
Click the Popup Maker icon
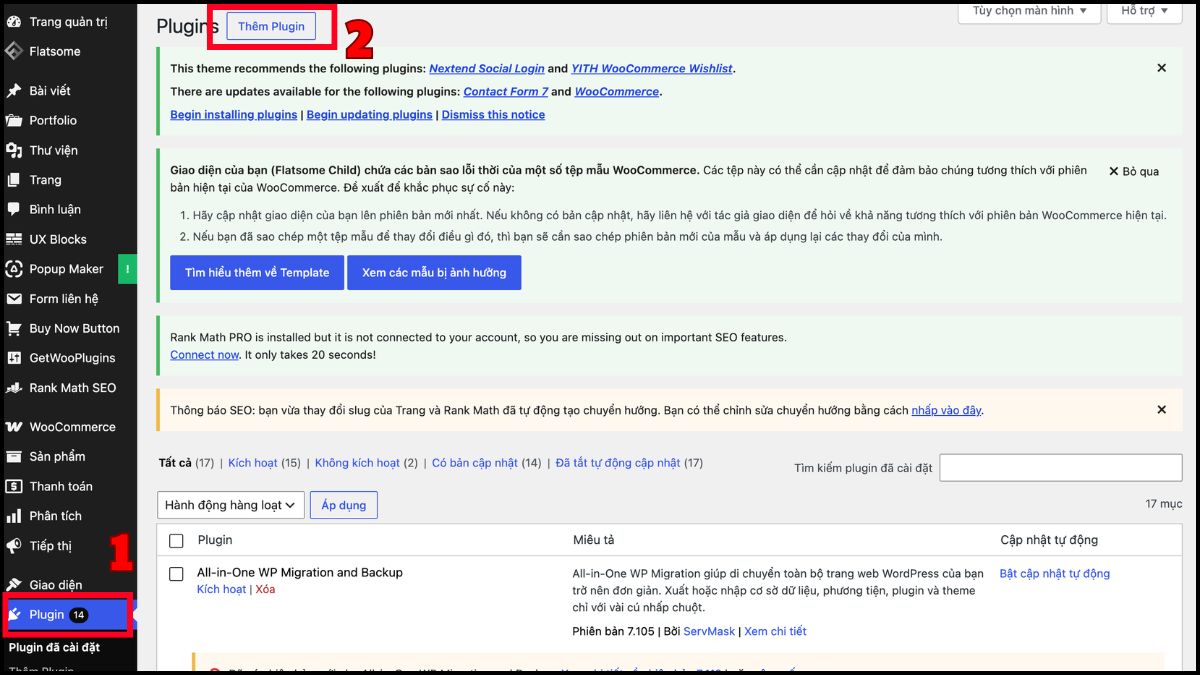pos(14,269)
